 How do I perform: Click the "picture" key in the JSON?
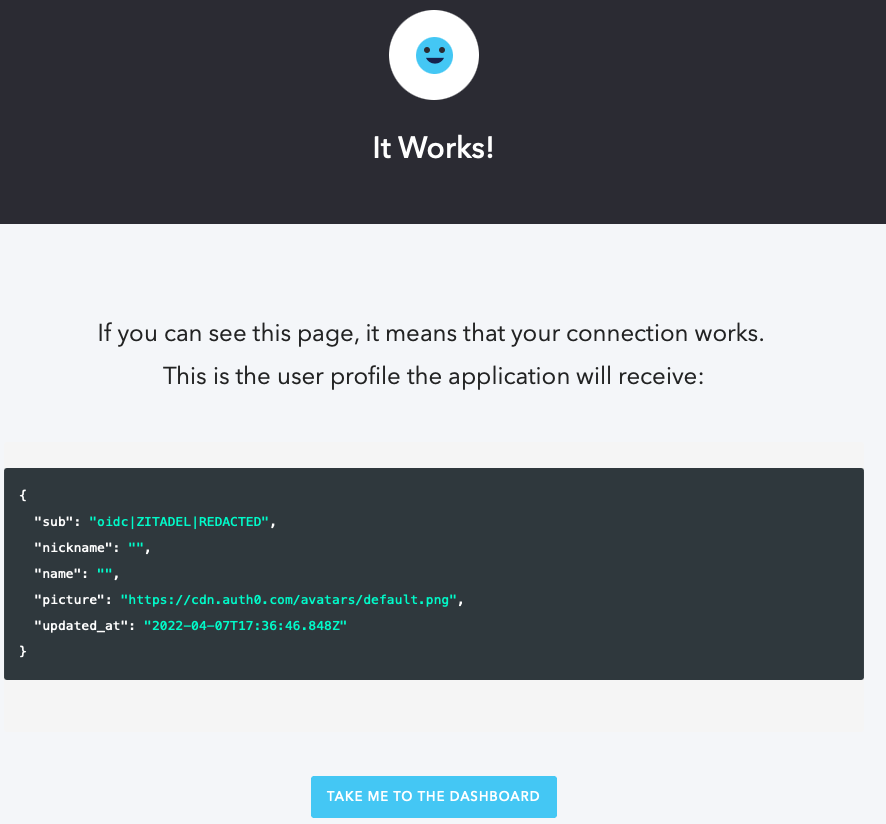click(69, 599)
